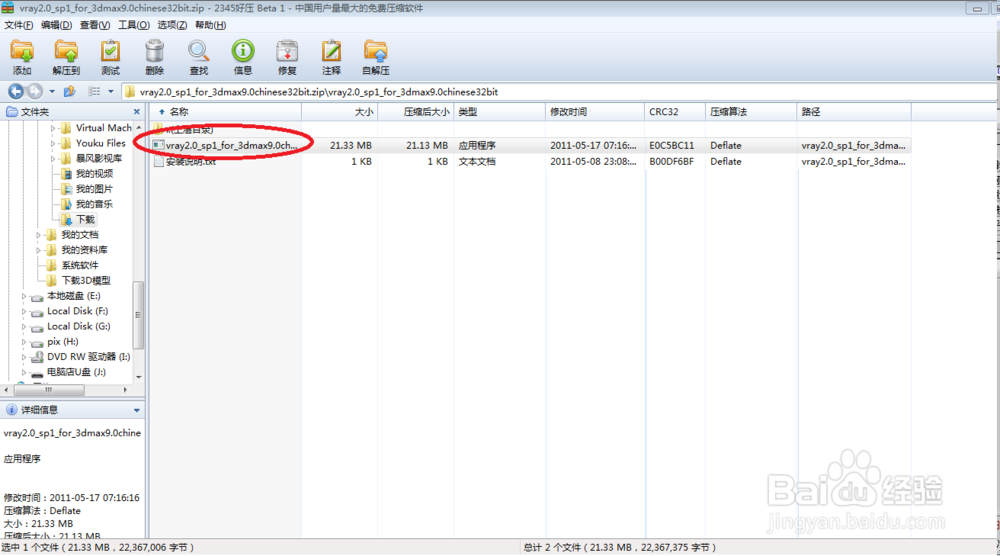The height and width of the screenshot is (556, 1000).
Task: Sort by the 大小 column header
Action: click(x=339, y=112)
